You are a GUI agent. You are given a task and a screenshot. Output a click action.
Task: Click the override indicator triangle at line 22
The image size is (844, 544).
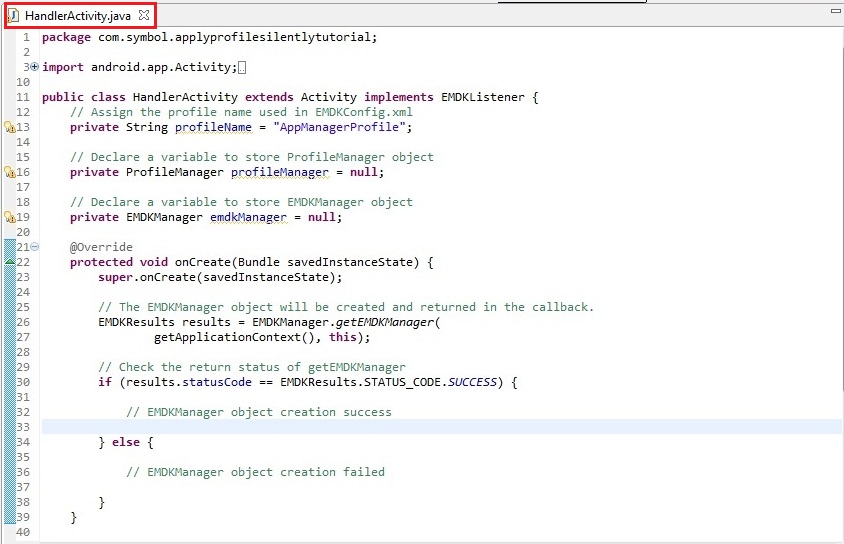(9, 261)
